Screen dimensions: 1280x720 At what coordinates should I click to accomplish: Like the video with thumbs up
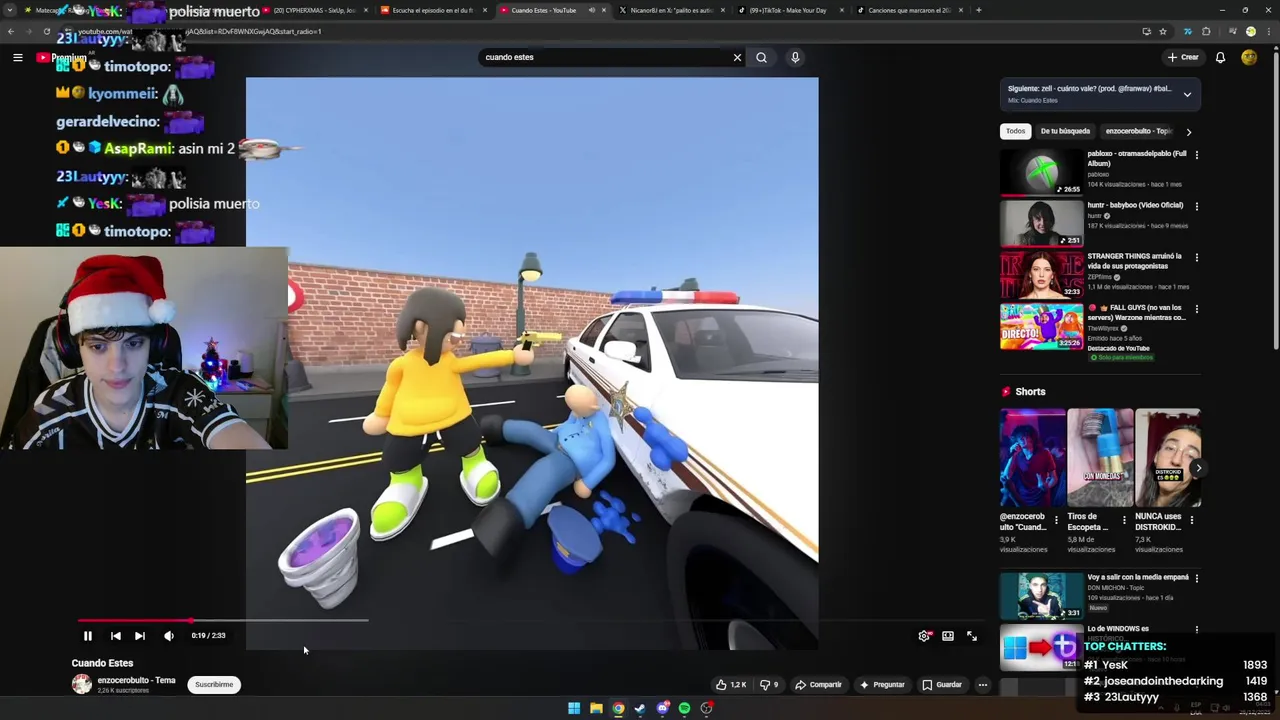point(731,685)
